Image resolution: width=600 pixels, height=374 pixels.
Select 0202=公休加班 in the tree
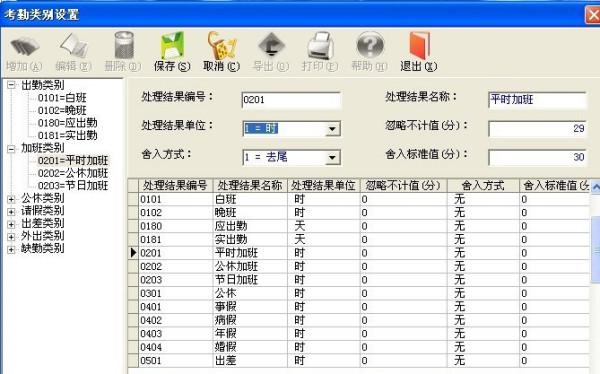point(73,173)
